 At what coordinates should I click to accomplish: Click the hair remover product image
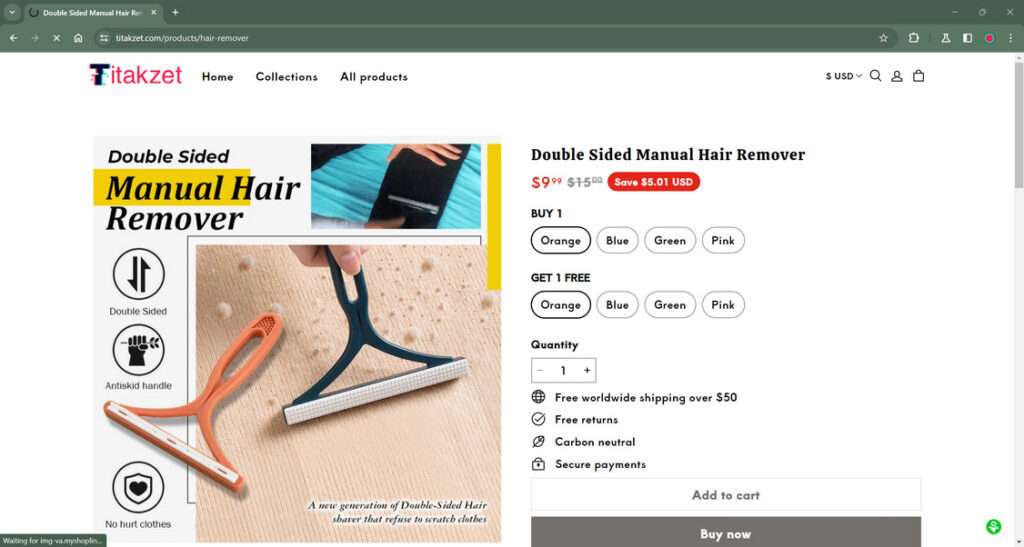[x=297, y=339]
